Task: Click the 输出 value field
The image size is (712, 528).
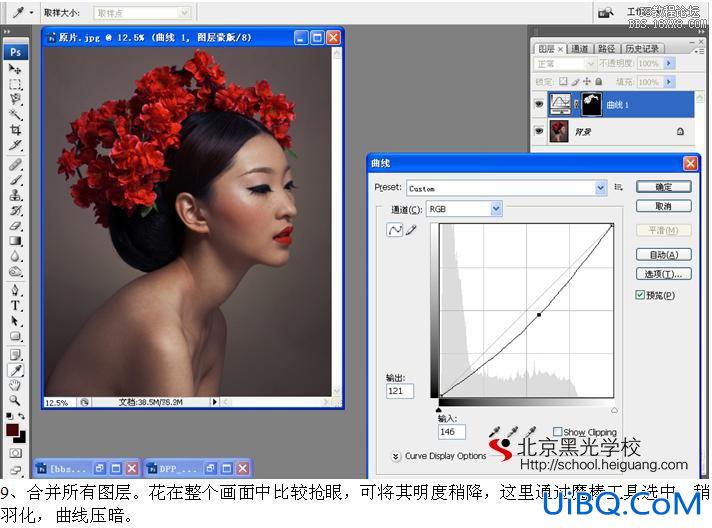Action: click(400, 391)
